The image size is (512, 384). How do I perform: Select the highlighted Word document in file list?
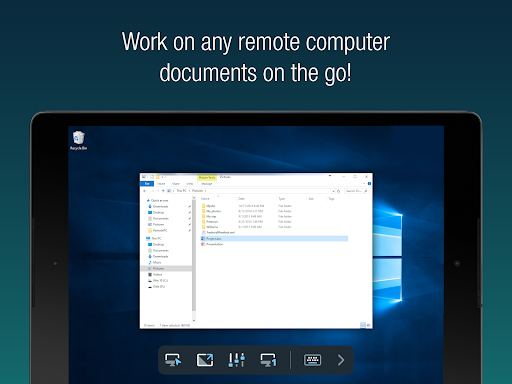pyautogui.click(x=274, y=238)
